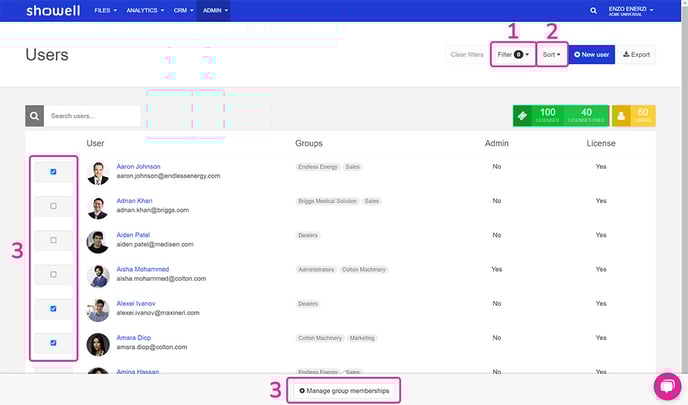Open Amara Diop's profile link
Screen dimensions: 688x405
pyautogui.click(x=133, y=338)
